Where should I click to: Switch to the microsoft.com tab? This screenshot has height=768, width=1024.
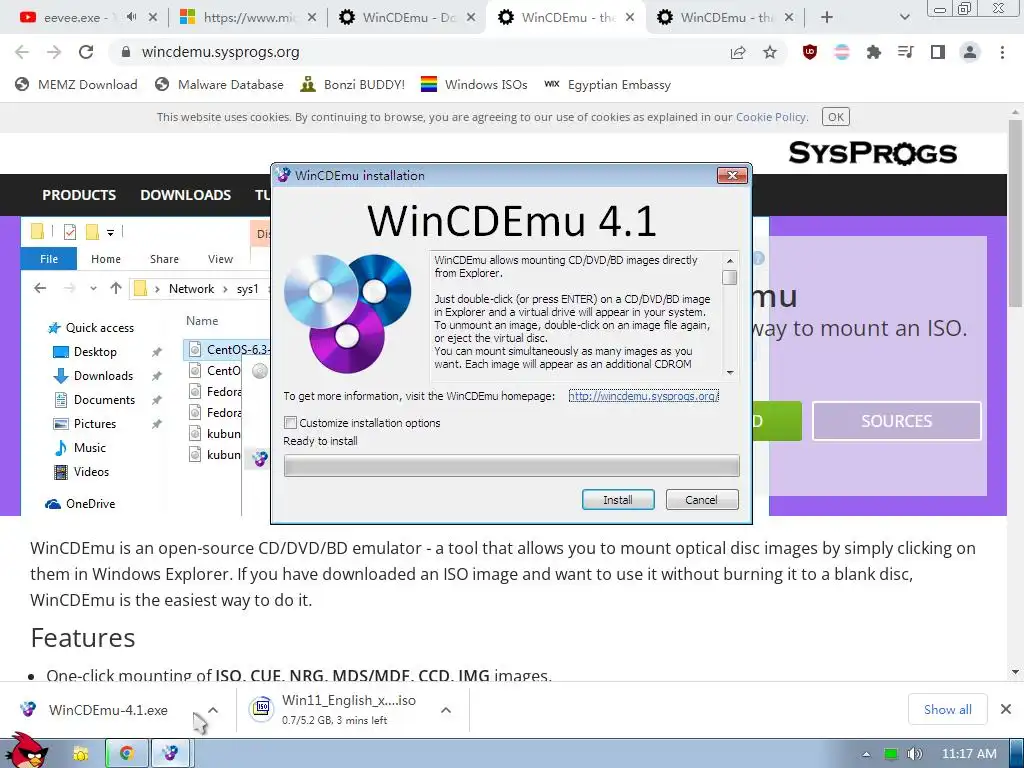(247, 18)
